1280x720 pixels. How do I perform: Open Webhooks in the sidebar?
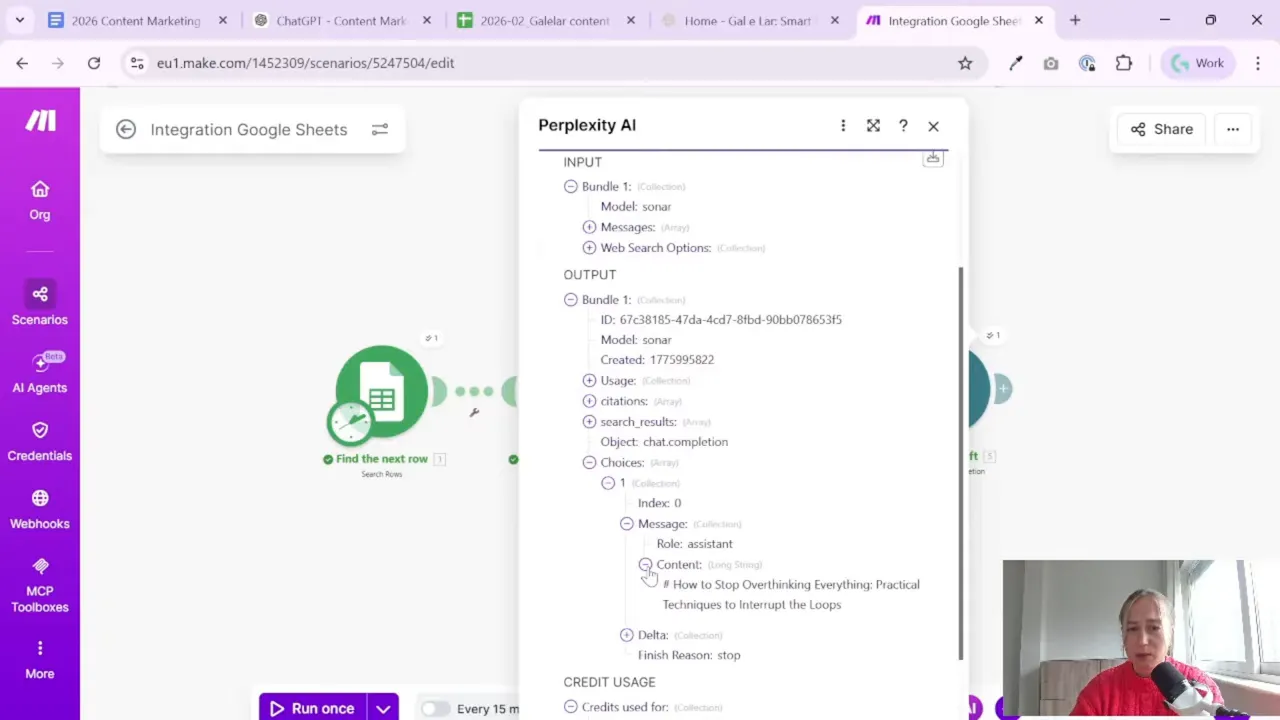pyautogui.click(x=40, y=509)
